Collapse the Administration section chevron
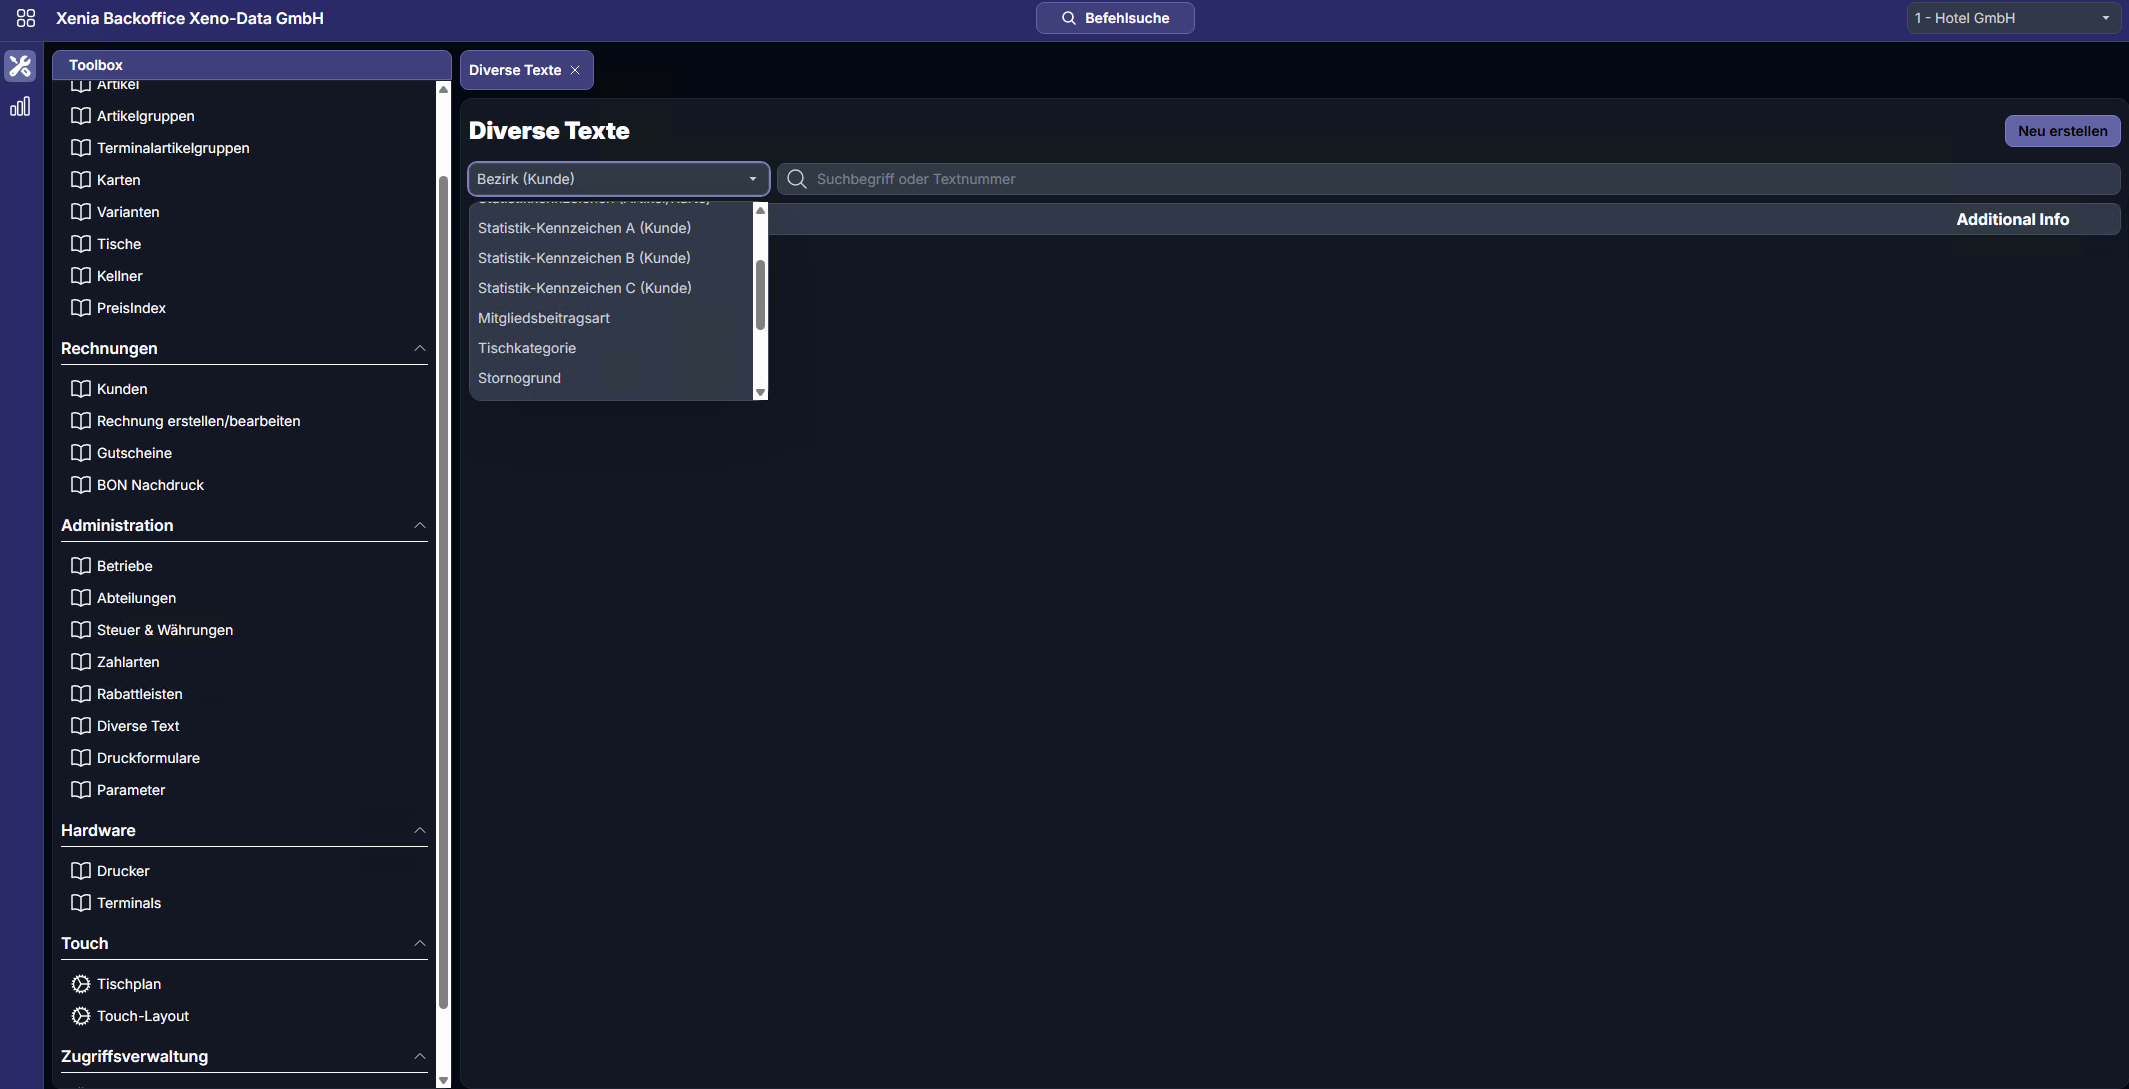Screen dimensions: 2129x1089 tap(420, 525)
